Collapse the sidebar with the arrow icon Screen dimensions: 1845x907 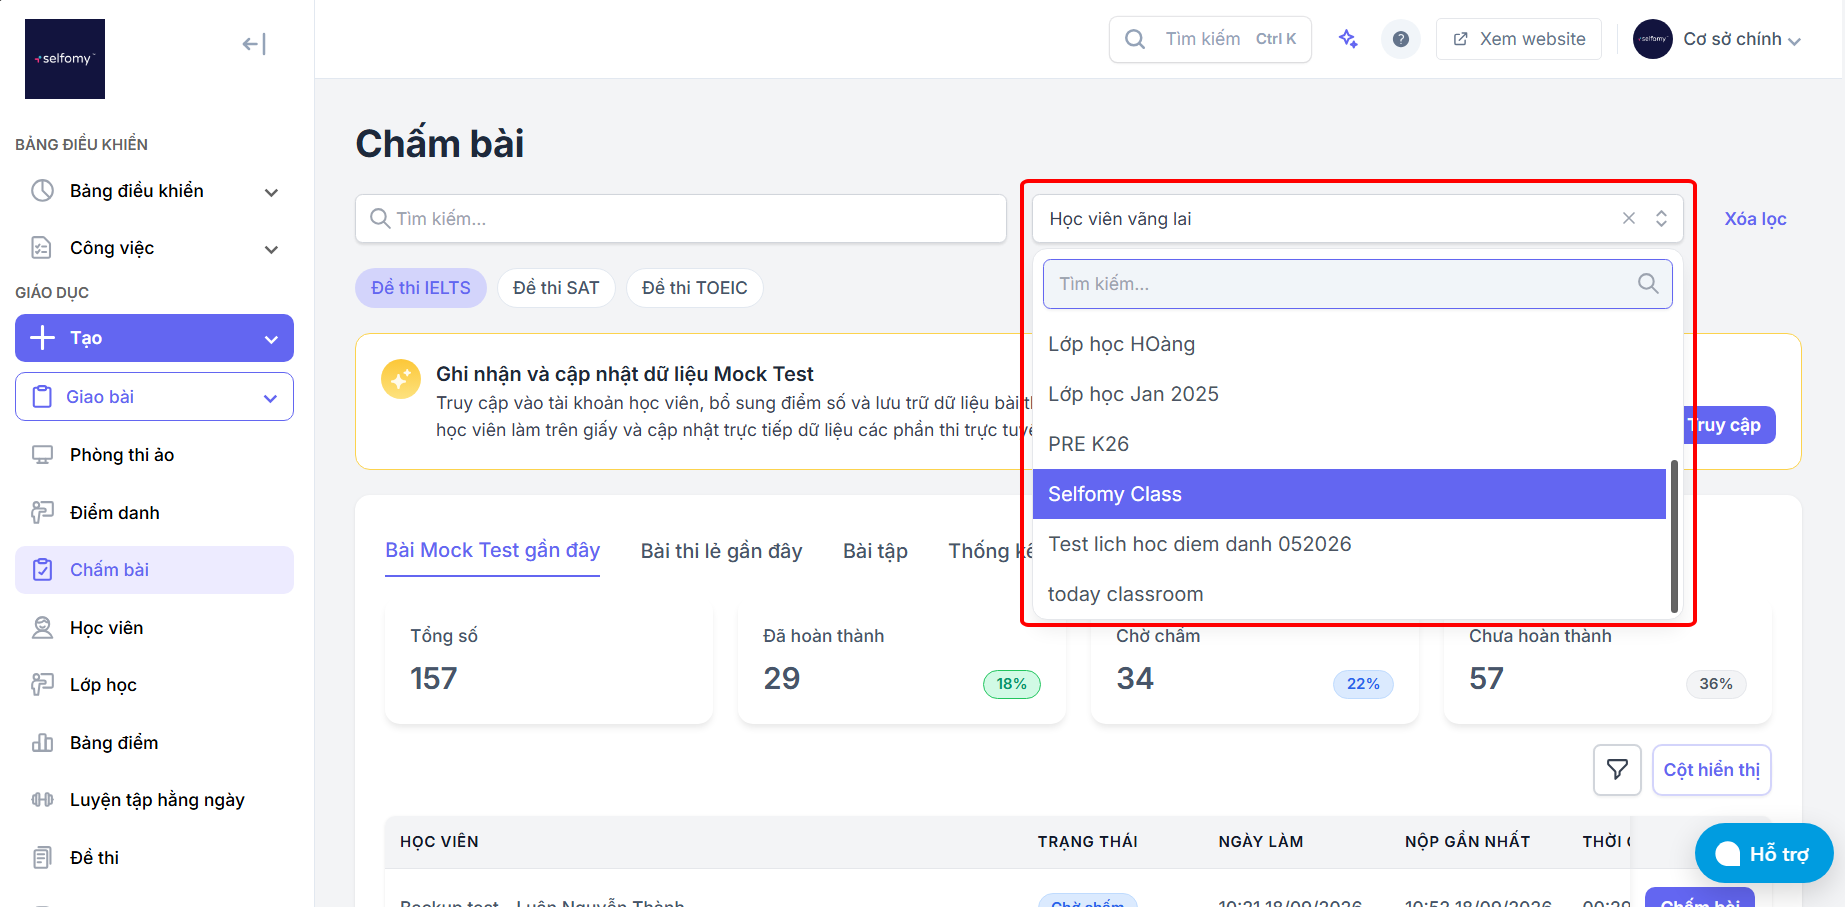pyautogui.click(x=254, y=44)
